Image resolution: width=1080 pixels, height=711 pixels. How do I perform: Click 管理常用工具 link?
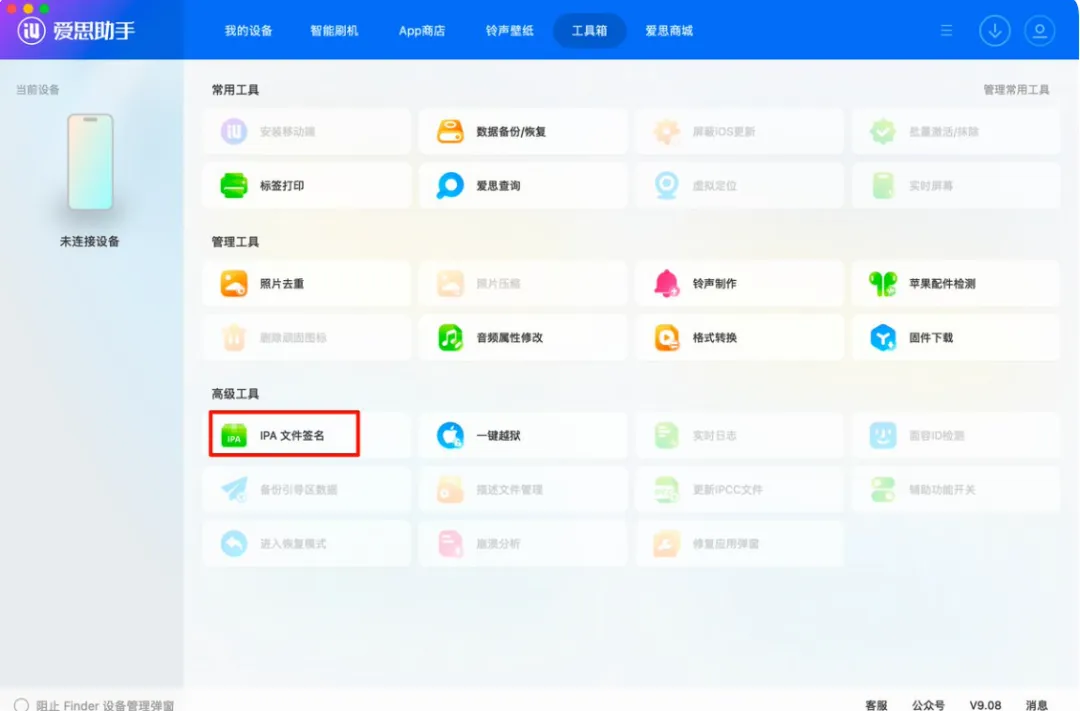1016,90
